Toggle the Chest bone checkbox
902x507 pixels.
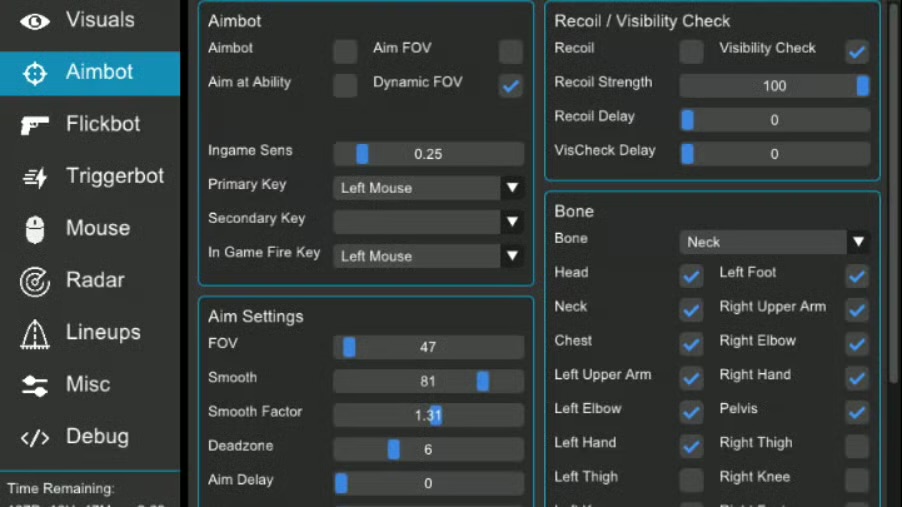(x=691, y=344)
